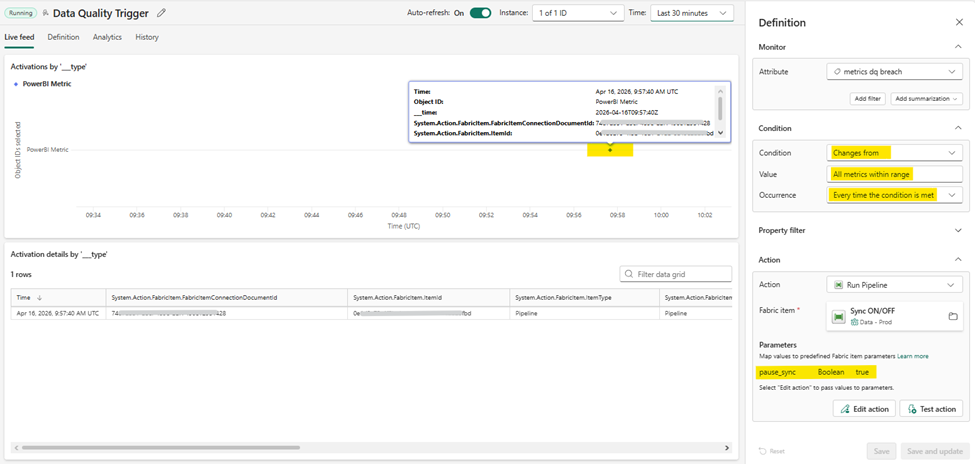Click the Sync ON/OFF pipeline icon

[839, 317]
